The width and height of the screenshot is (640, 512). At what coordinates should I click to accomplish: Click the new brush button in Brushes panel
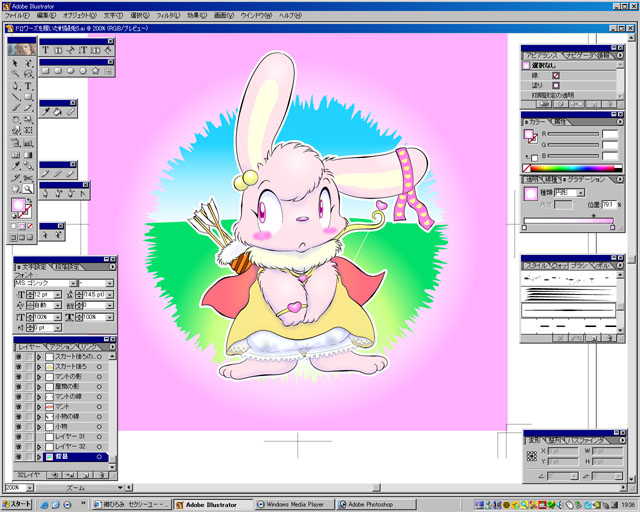coord(593,338)
